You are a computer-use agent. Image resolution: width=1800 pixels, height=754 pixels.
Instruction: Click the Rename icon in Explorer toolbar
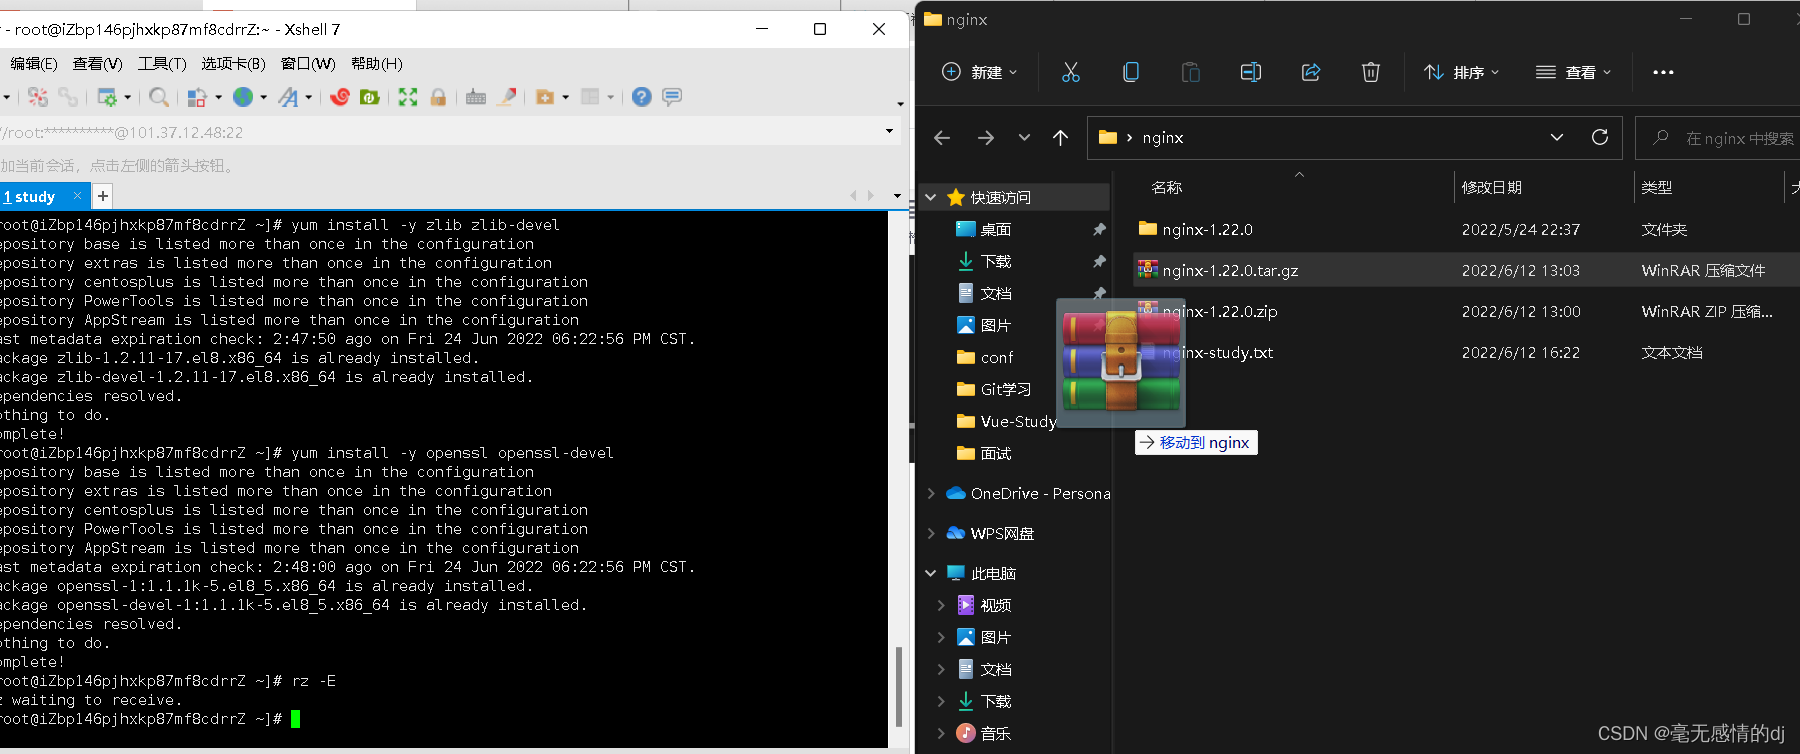1251,72
